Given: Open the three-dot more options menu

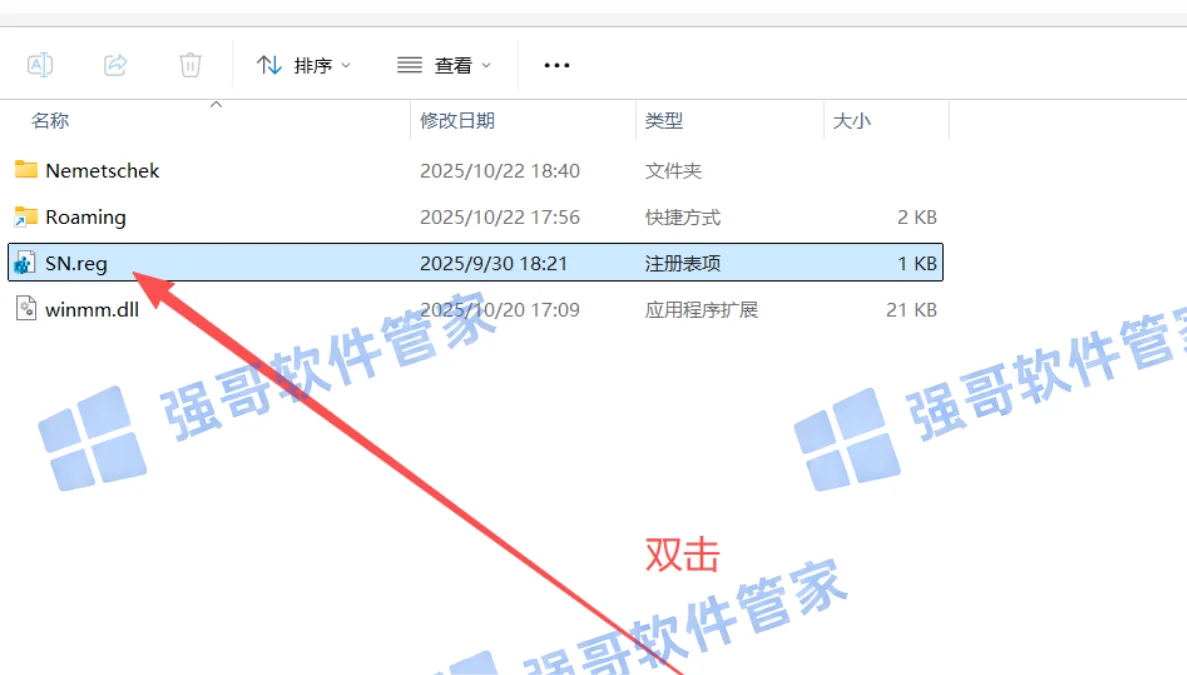Looking at the screenshot, I should coord(556,66).
